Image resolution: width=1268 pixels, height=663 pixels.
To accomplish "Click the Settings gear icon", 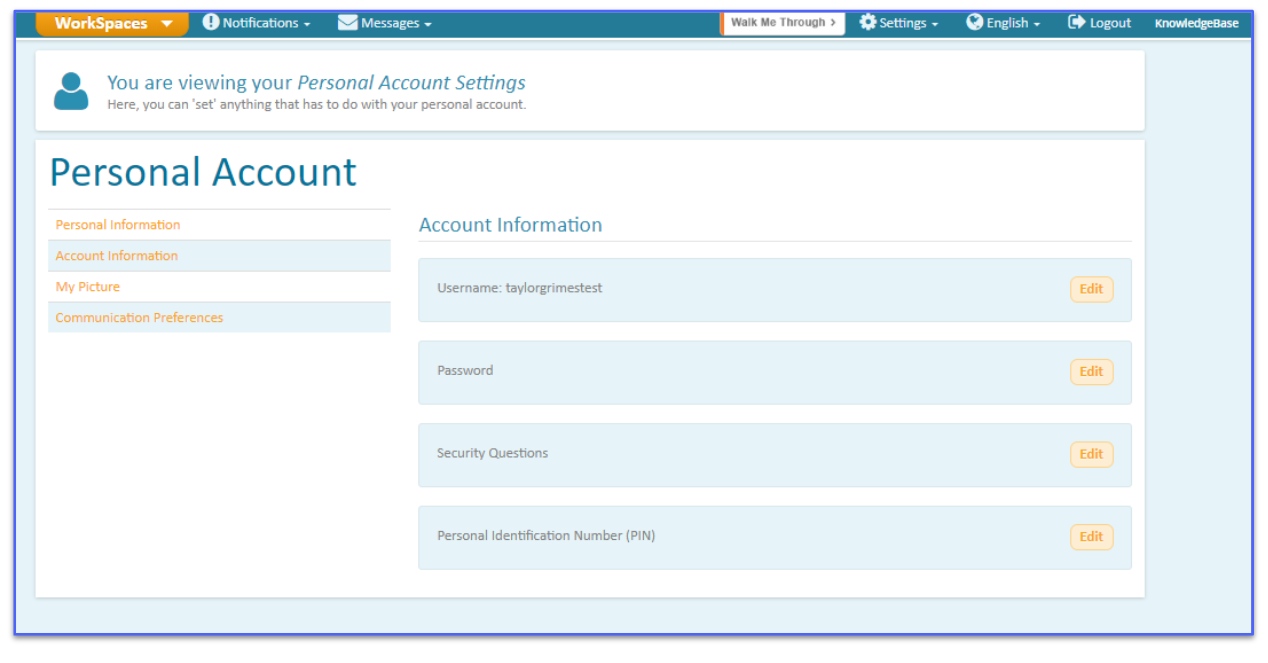I will 868,22.
